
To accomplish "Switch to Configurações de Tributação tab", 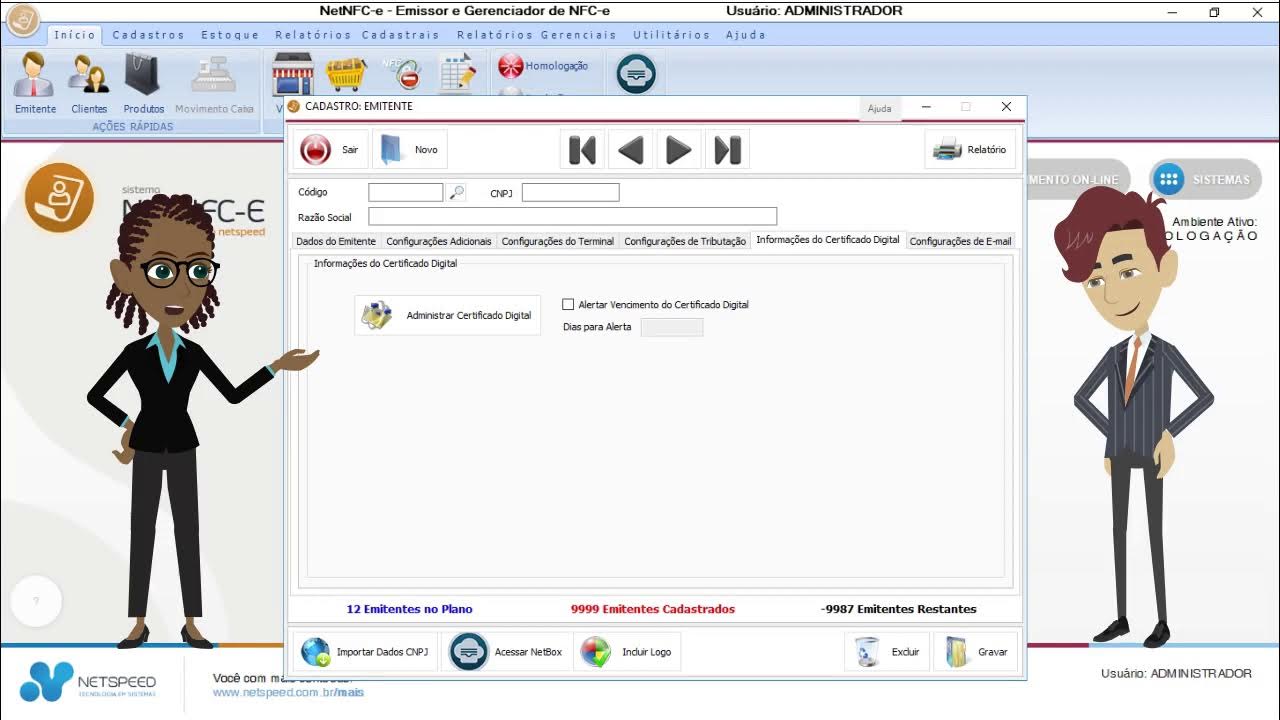I will coord(685,241).
